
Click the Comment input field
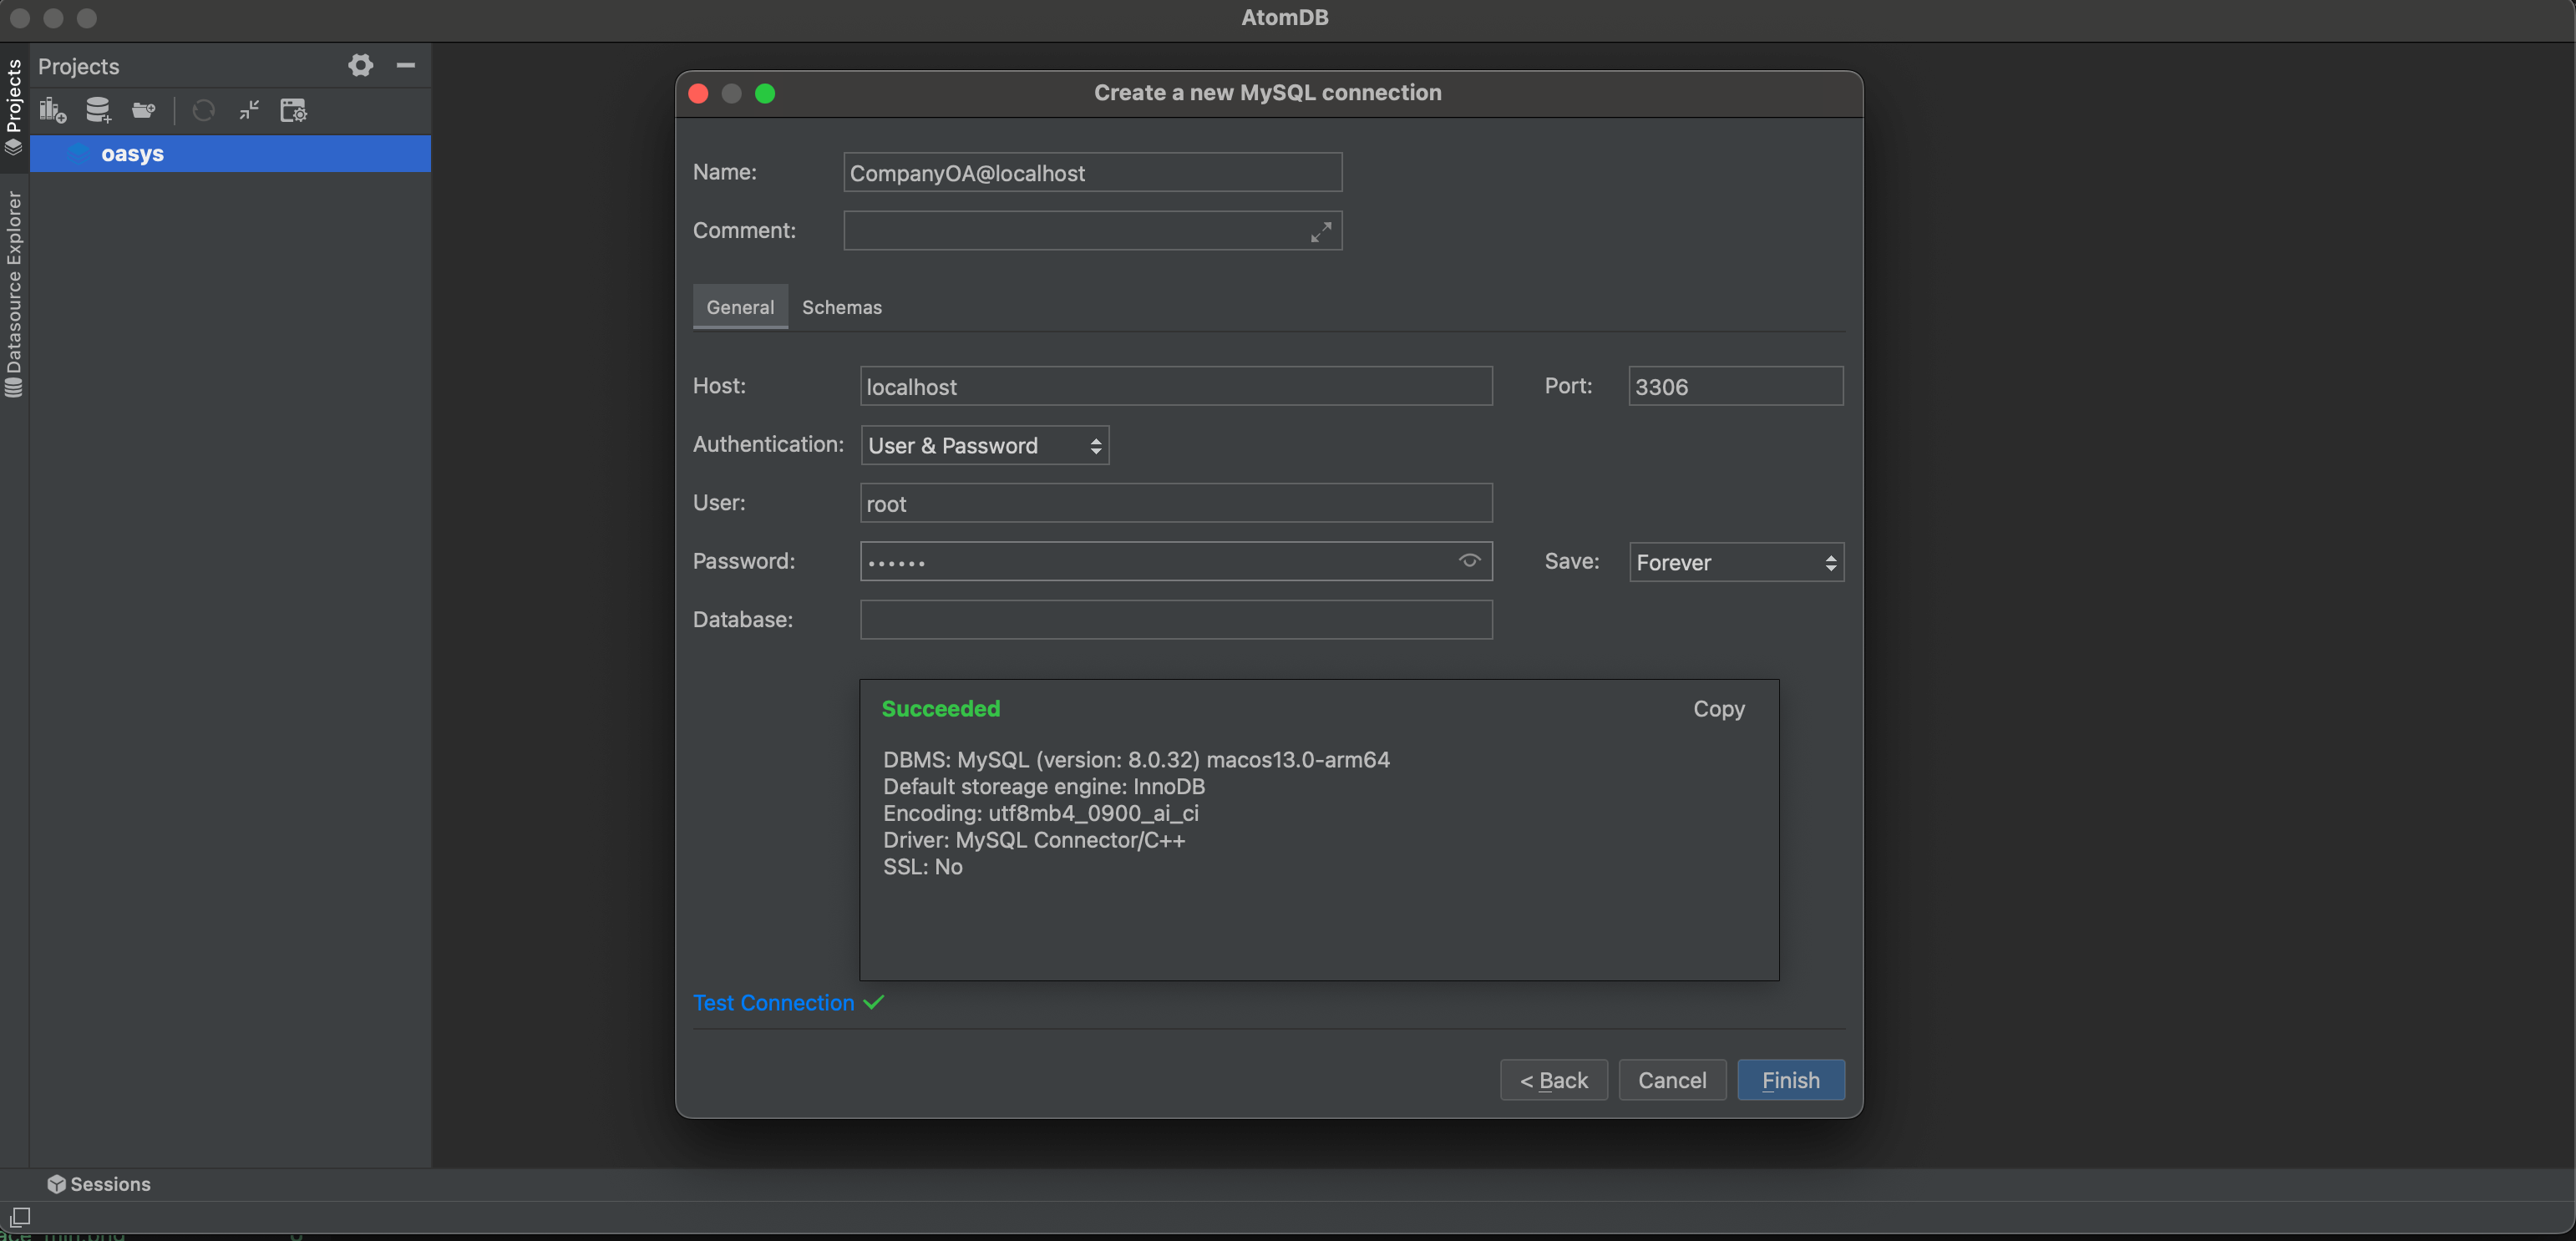(1092, 231)
